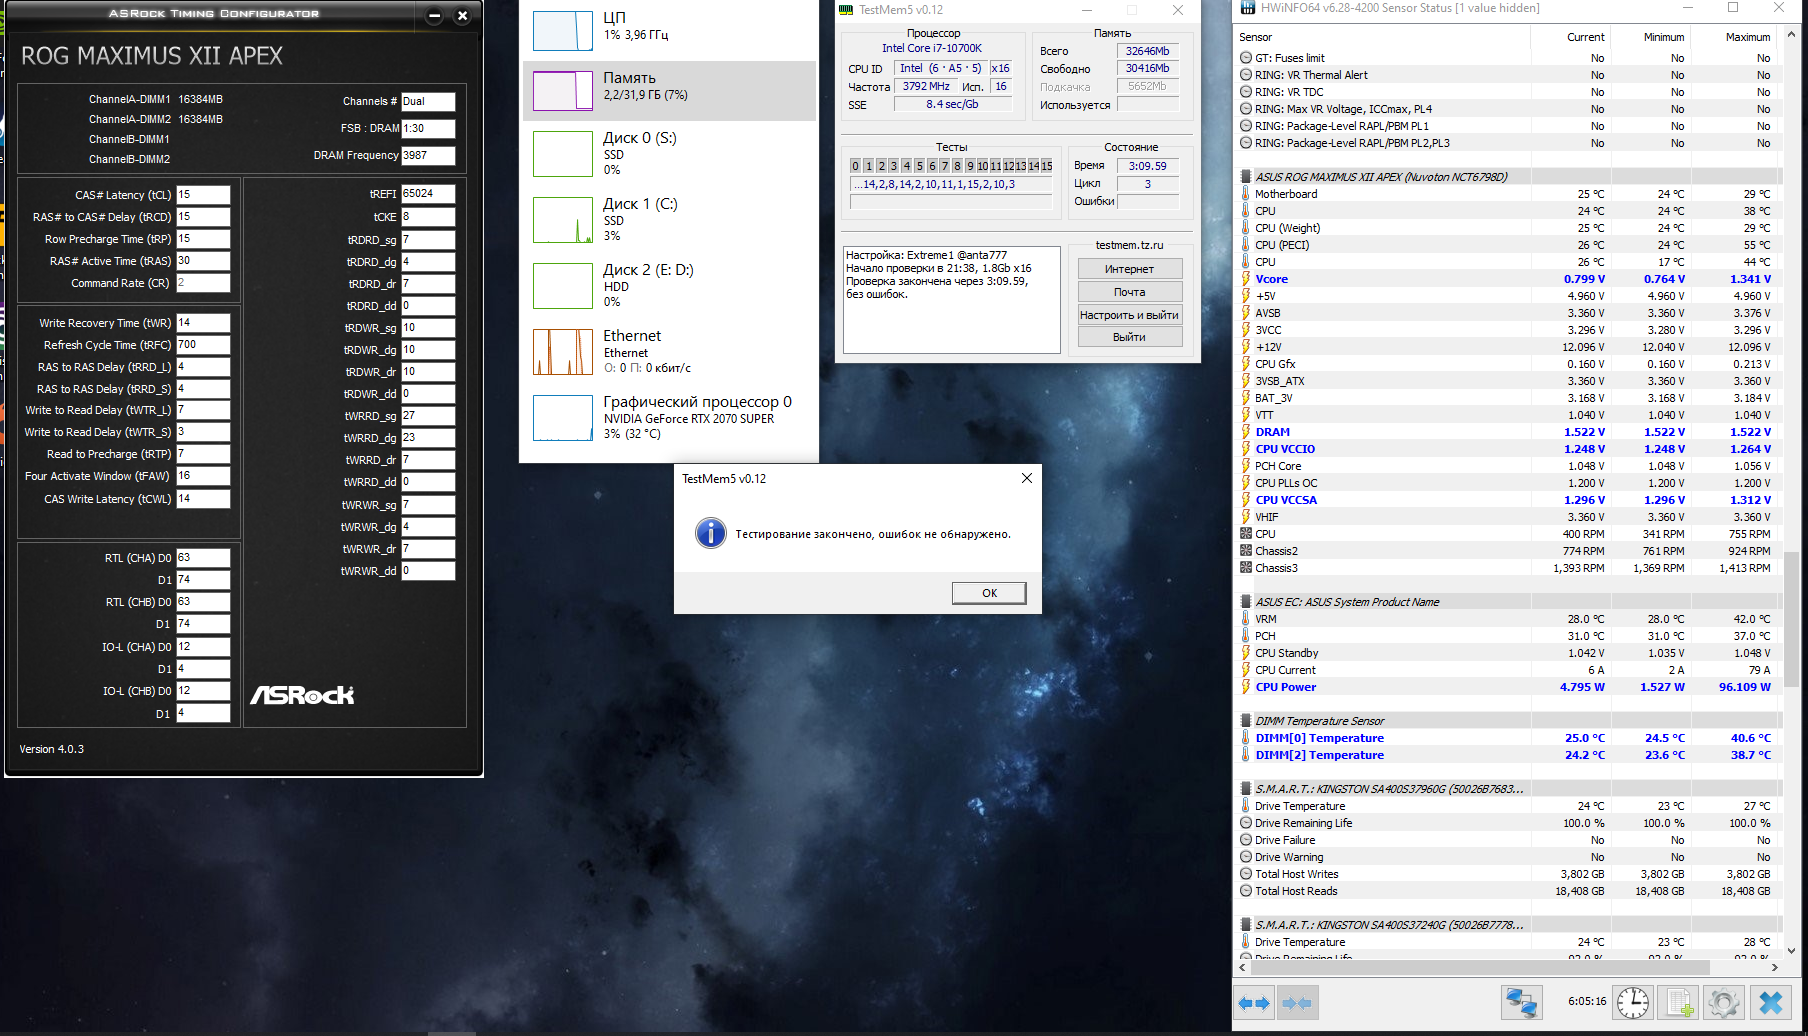Image resolution: width=1808 pixels, height=1036 pixels.
Task: Click the fan icon beside Chassis2
Action: point(1246,551)
